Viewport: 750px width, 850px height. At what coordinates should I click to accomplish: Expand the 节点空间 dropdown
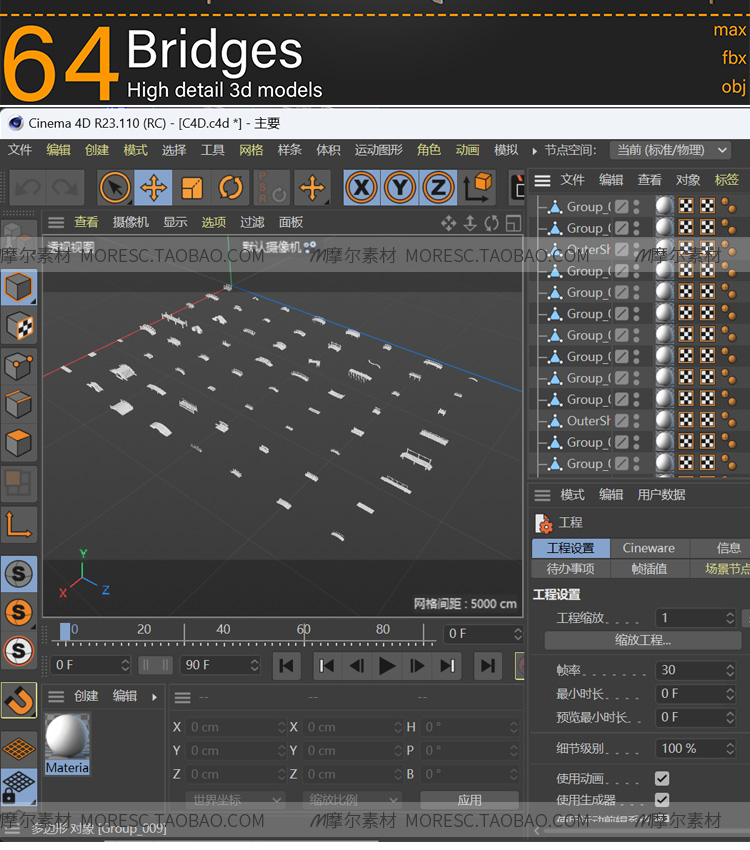coord(671,150)
